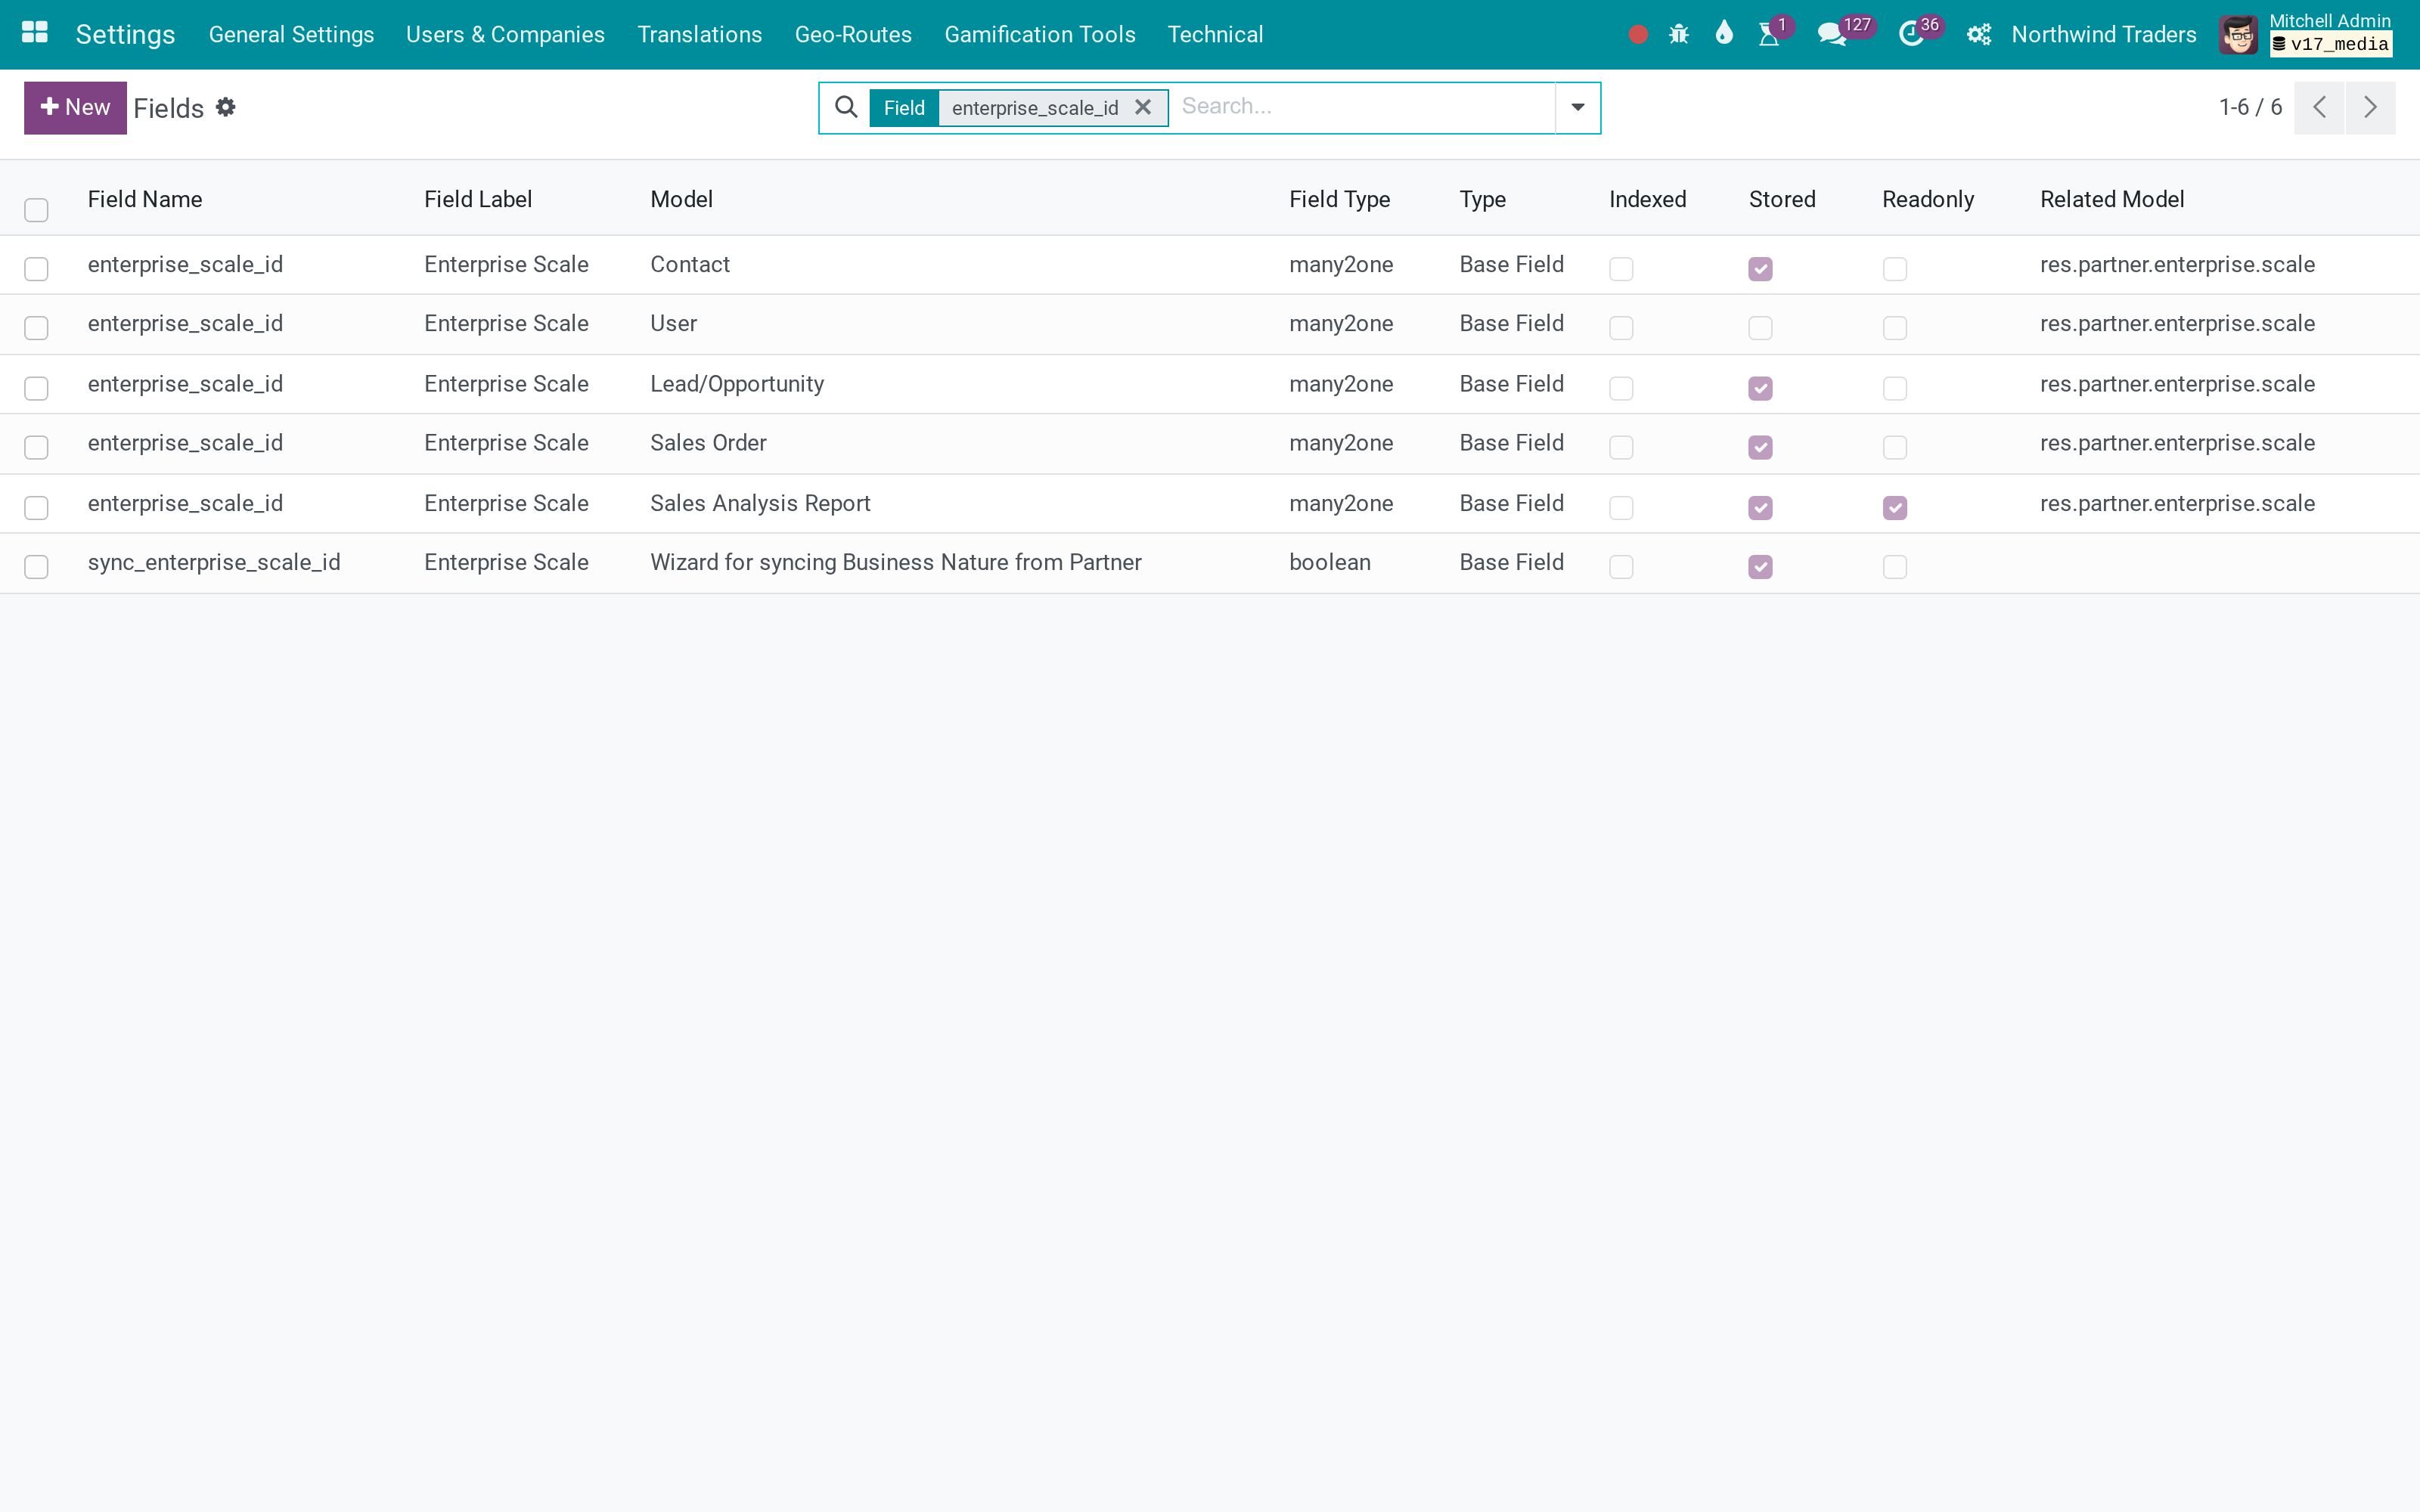This screenshot has height=1512, width=2420.
Task: Toggle Stored checkbox in the Contact row
Action: click(1761, 269)
